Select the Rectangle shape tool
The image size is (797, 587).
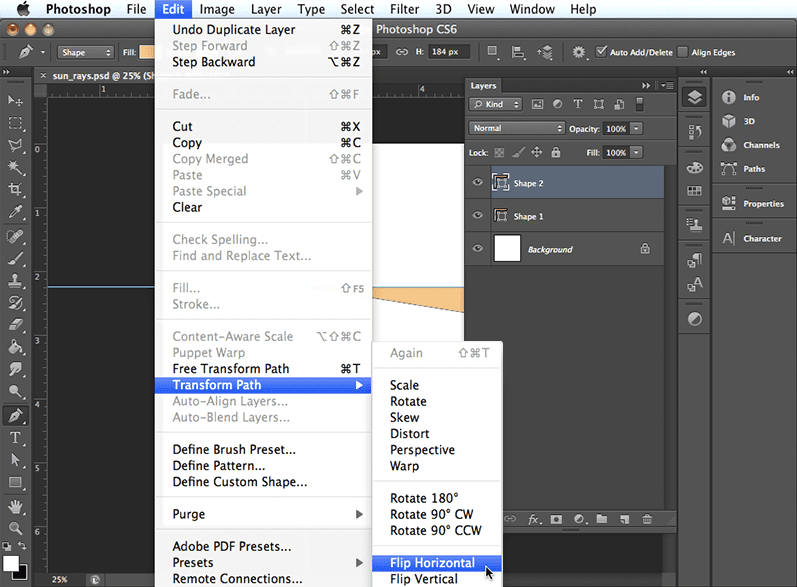click(x=15, y=482)
